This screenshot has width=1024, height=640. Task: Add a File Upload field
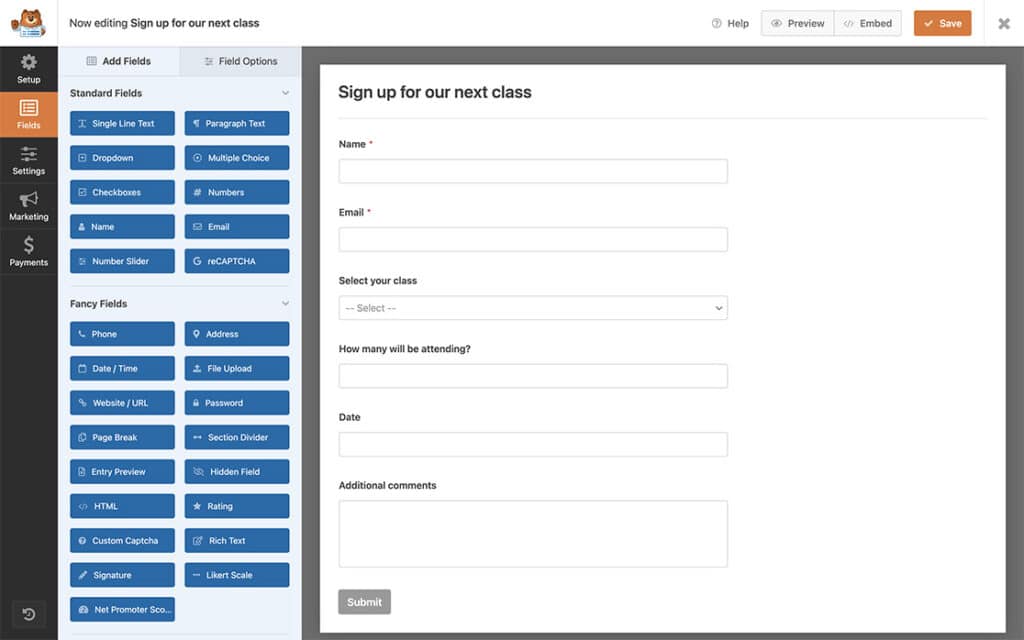point(236,368)
